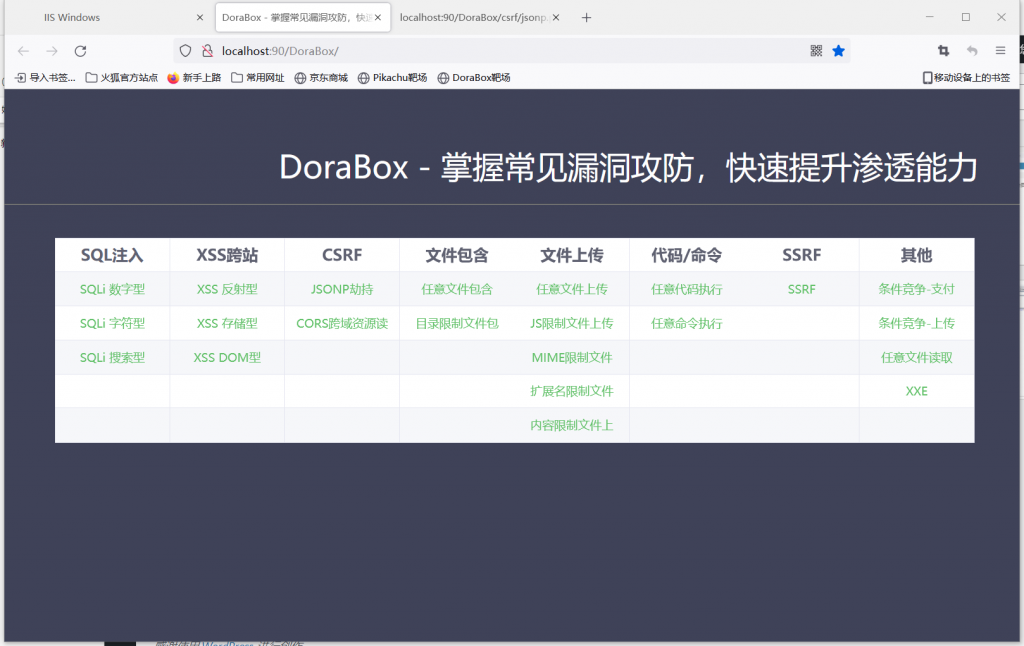Open the 条件竞争-支付 link
1024x646 pixels.
tap(917, 289)
